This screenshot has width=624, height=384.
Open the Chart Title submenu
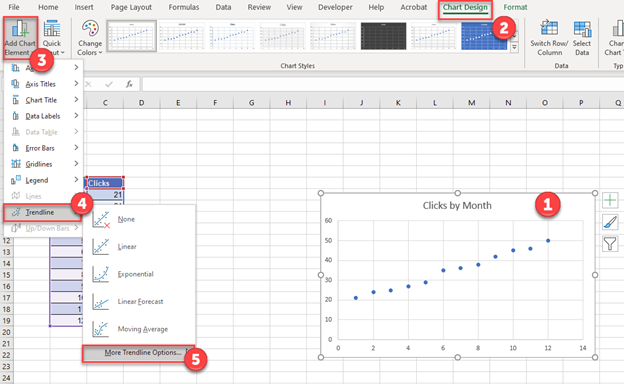pyautogui.click(x=44, y=100)
